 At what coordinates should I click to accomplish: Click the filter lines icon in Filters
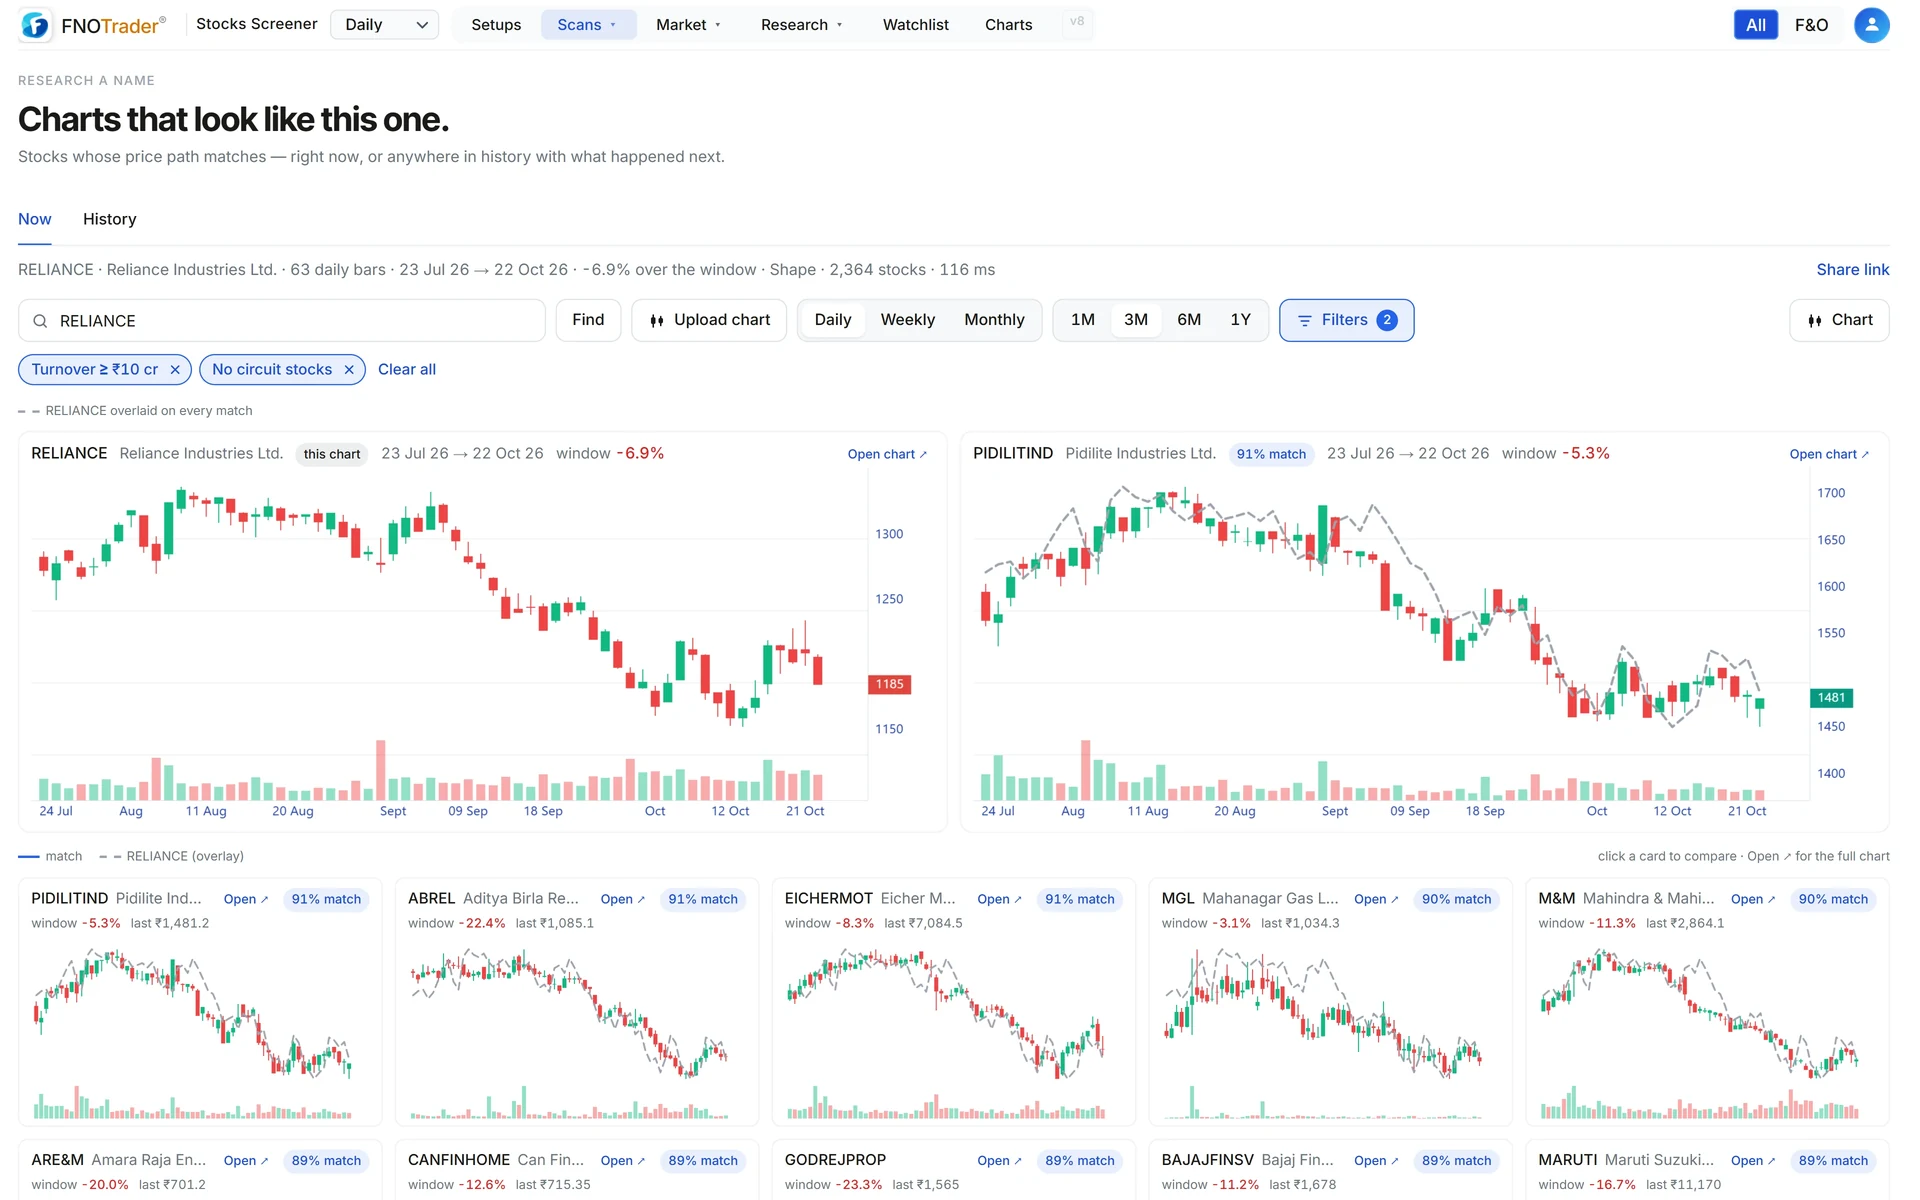coord(1304,320)
